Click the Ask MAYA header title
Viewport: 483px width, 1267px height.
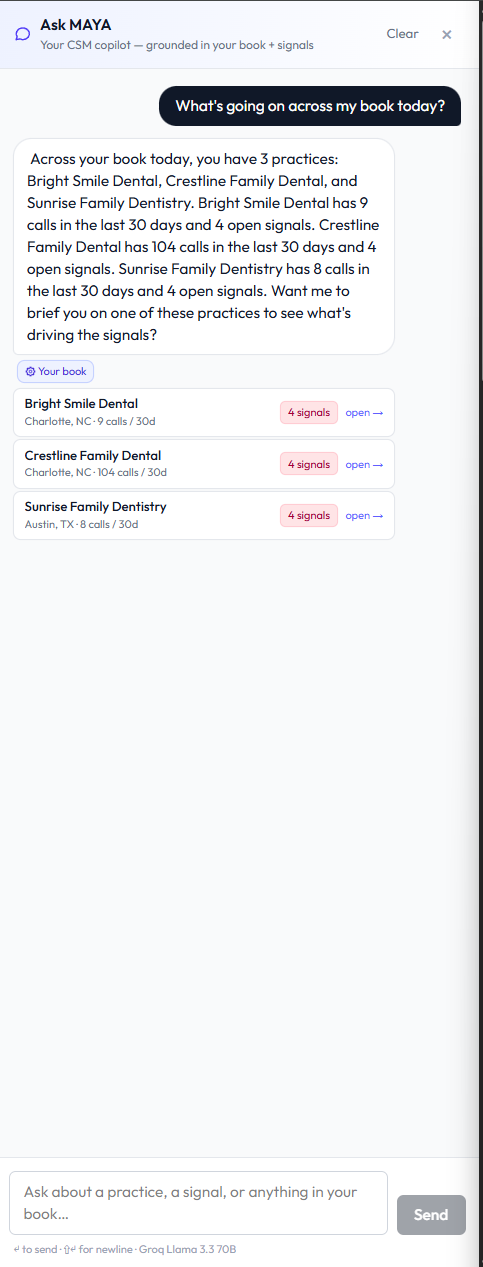[x=76, y=24]
